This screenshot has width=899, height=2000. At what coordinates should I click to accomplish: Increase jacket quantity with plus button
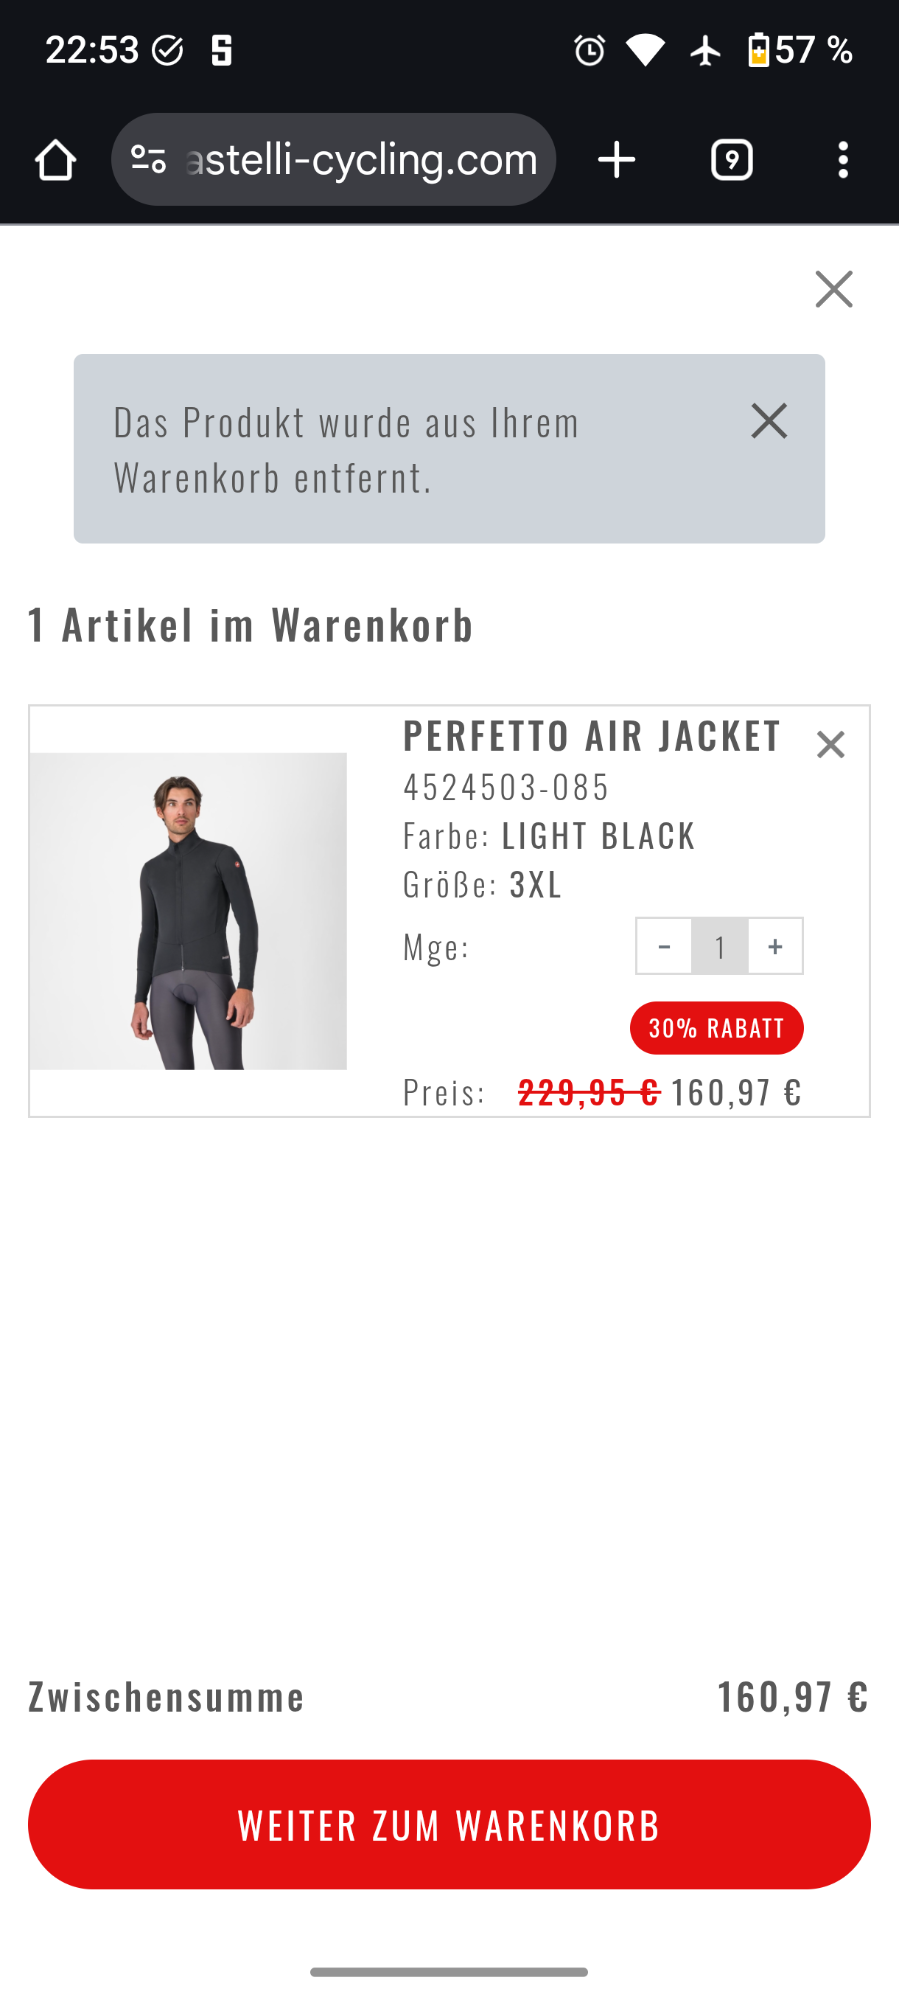(x=775, y=946)
